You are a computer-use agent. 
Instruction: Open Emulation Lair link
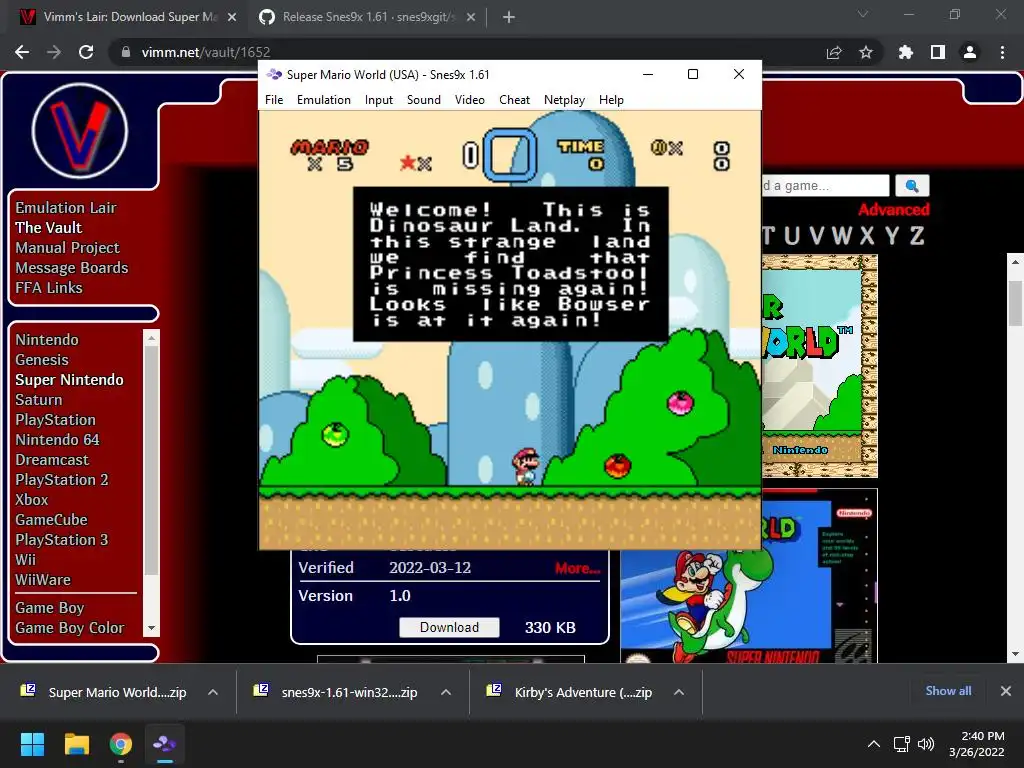pos(66,208)
